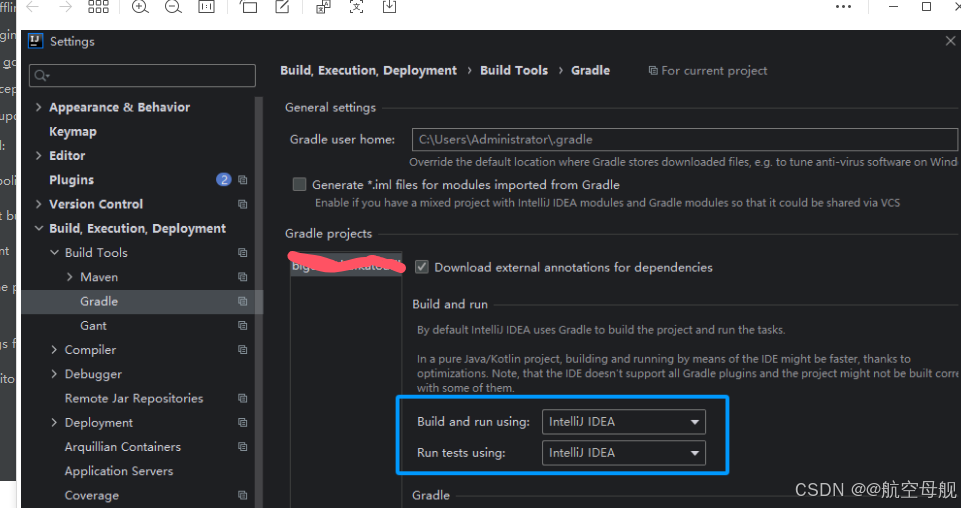Click the translate image icon
Image resolution: width=961 pixels, height=508 pixels.
point(323,7)
